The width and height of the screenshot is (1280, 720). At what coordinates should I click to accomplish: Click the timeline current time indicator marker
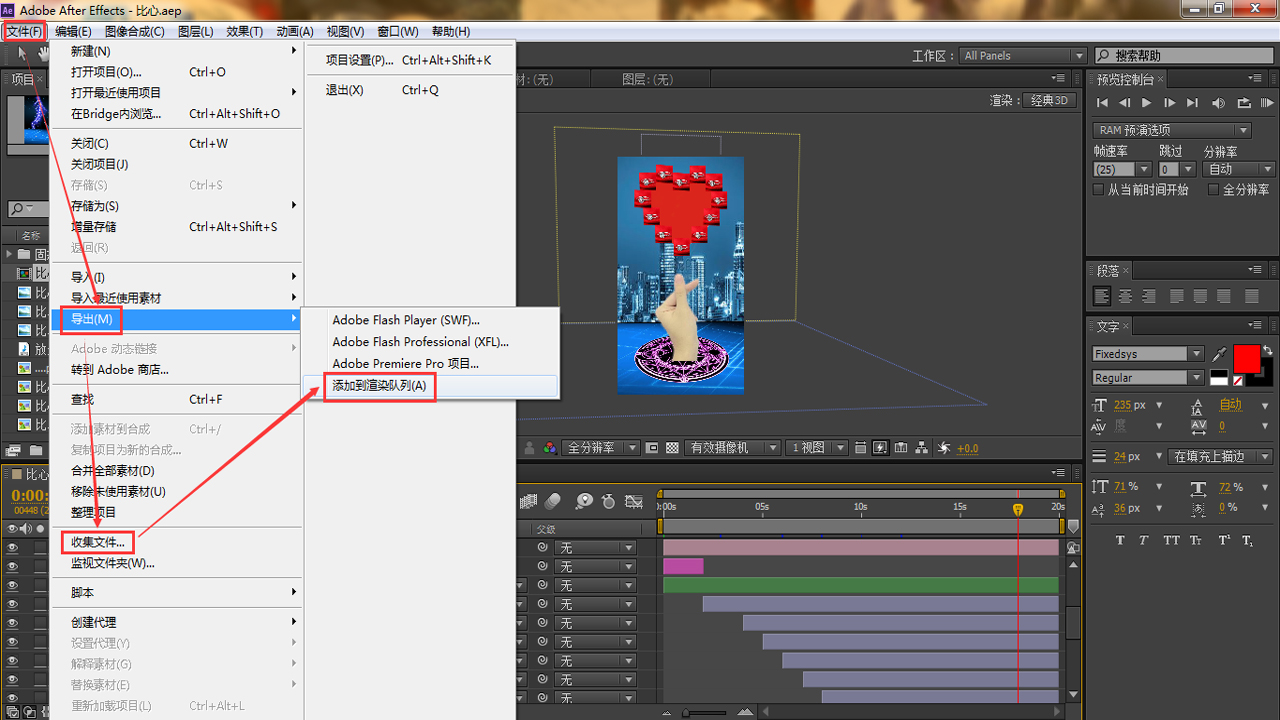click(x=1018, y=509)
